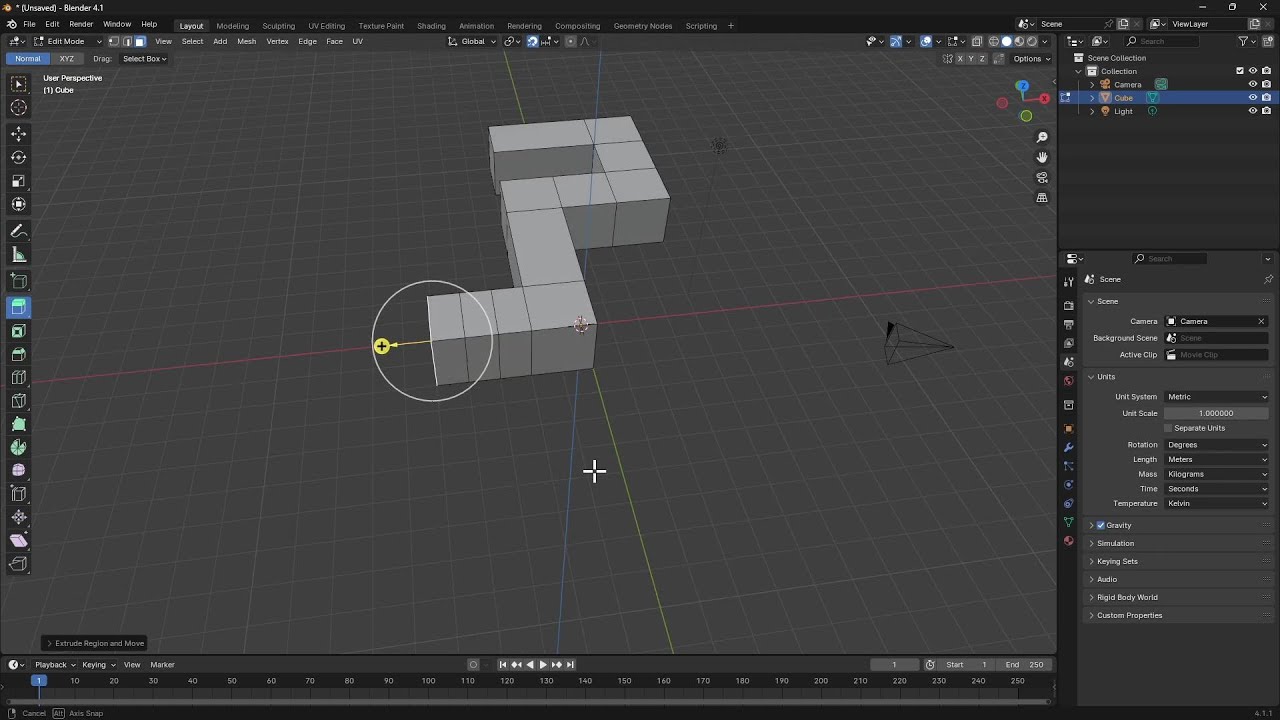This screenshot has width=1280, height=720.
Task: Expand Extrude Region and Move panel
Action: coord(96,643)
